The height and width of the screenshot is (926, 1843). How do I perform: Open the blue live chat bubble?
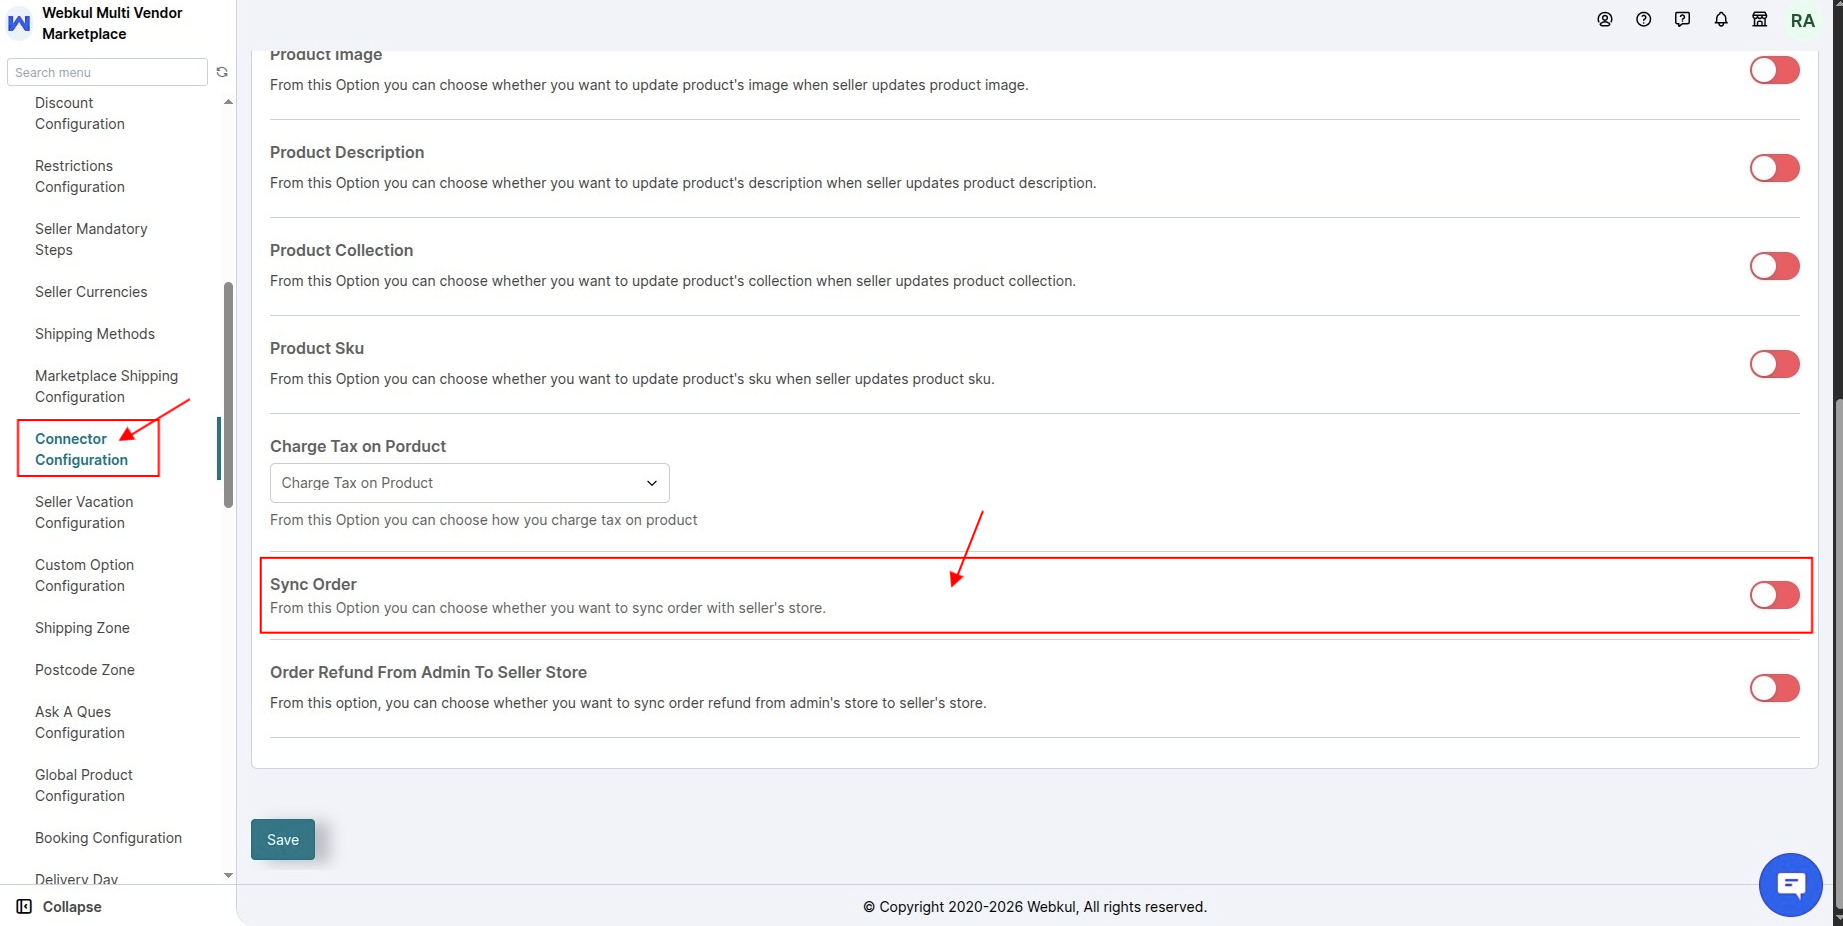[1791, 885]
